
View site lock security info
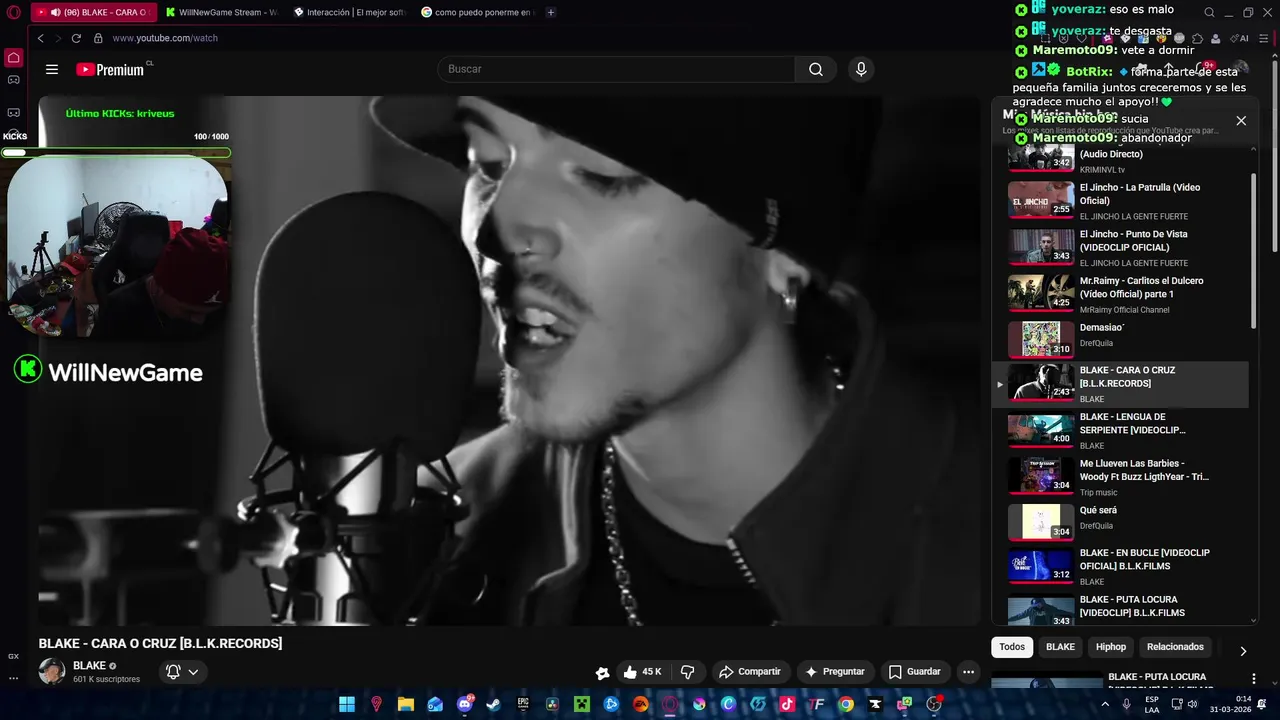pyautogui.click(x=98, y=38)
